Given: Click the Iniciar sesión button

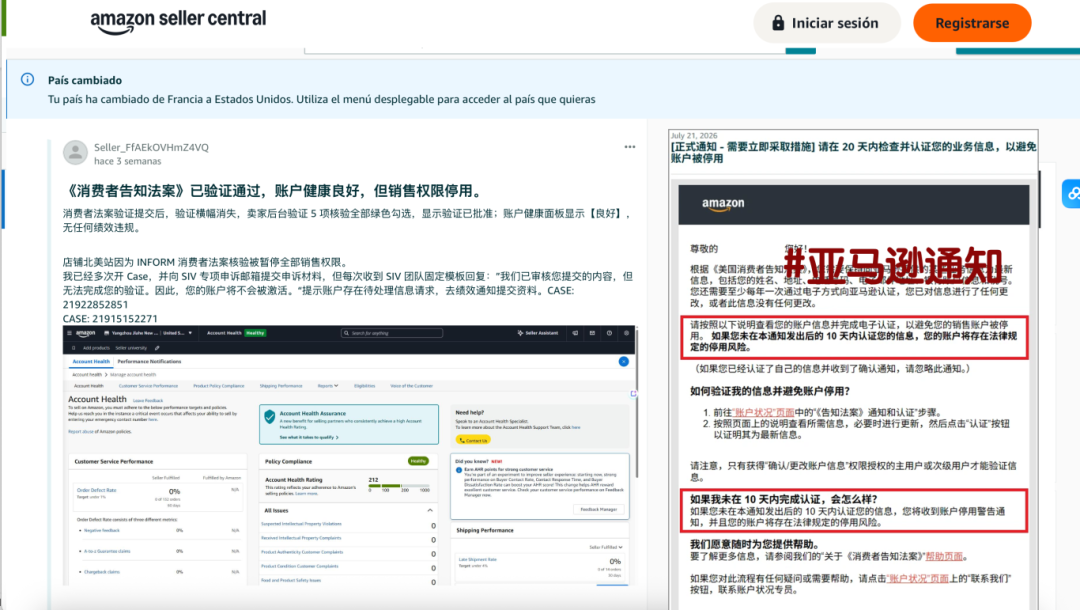Looking at the screenshot, I should (827, 23).
